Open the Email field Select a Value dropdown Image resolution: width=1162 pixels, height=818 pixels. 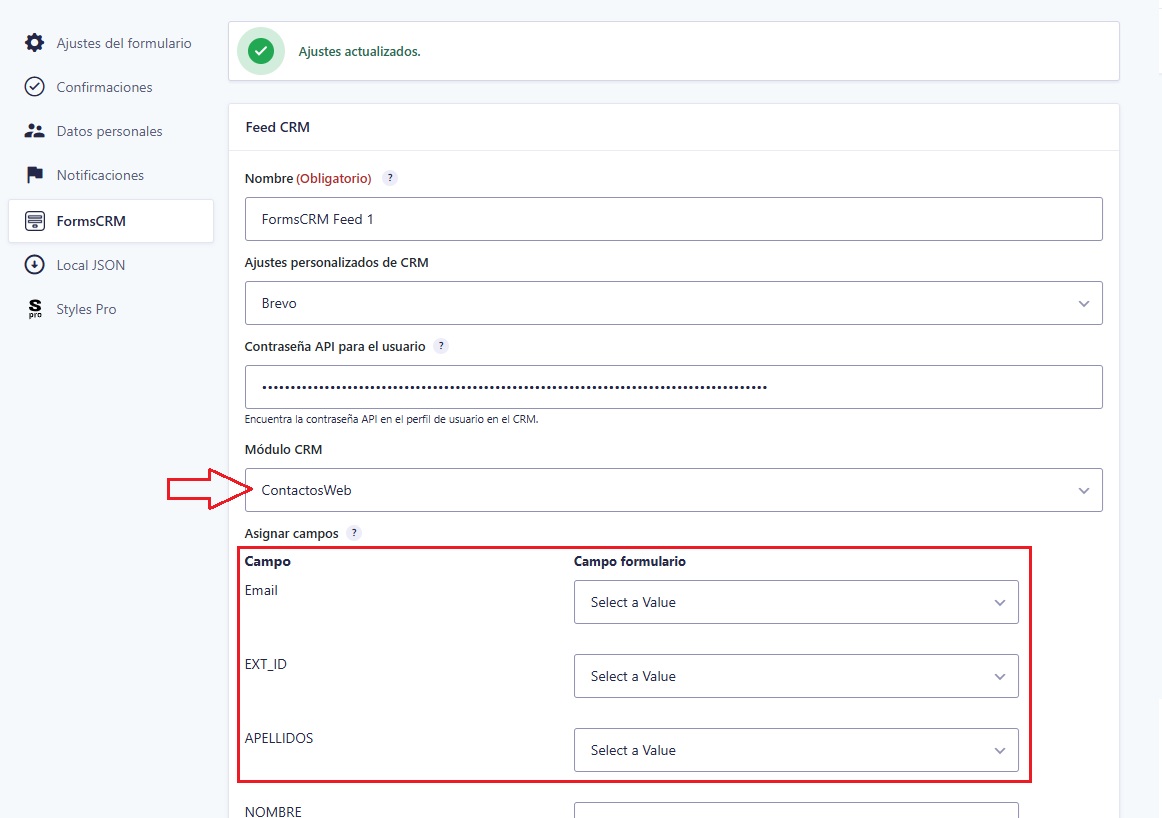pyautogui.click(x=796, y=602)
